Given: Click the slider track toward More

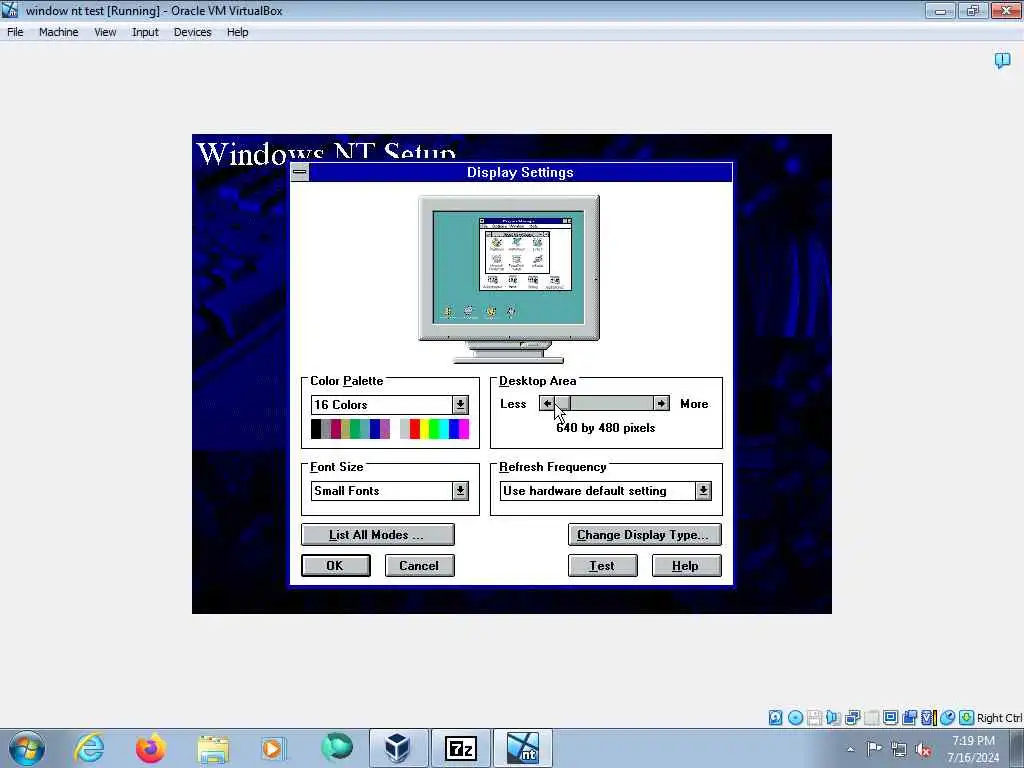Looking at the screenshot, I should pyautogui.click(x=612, y=404).
